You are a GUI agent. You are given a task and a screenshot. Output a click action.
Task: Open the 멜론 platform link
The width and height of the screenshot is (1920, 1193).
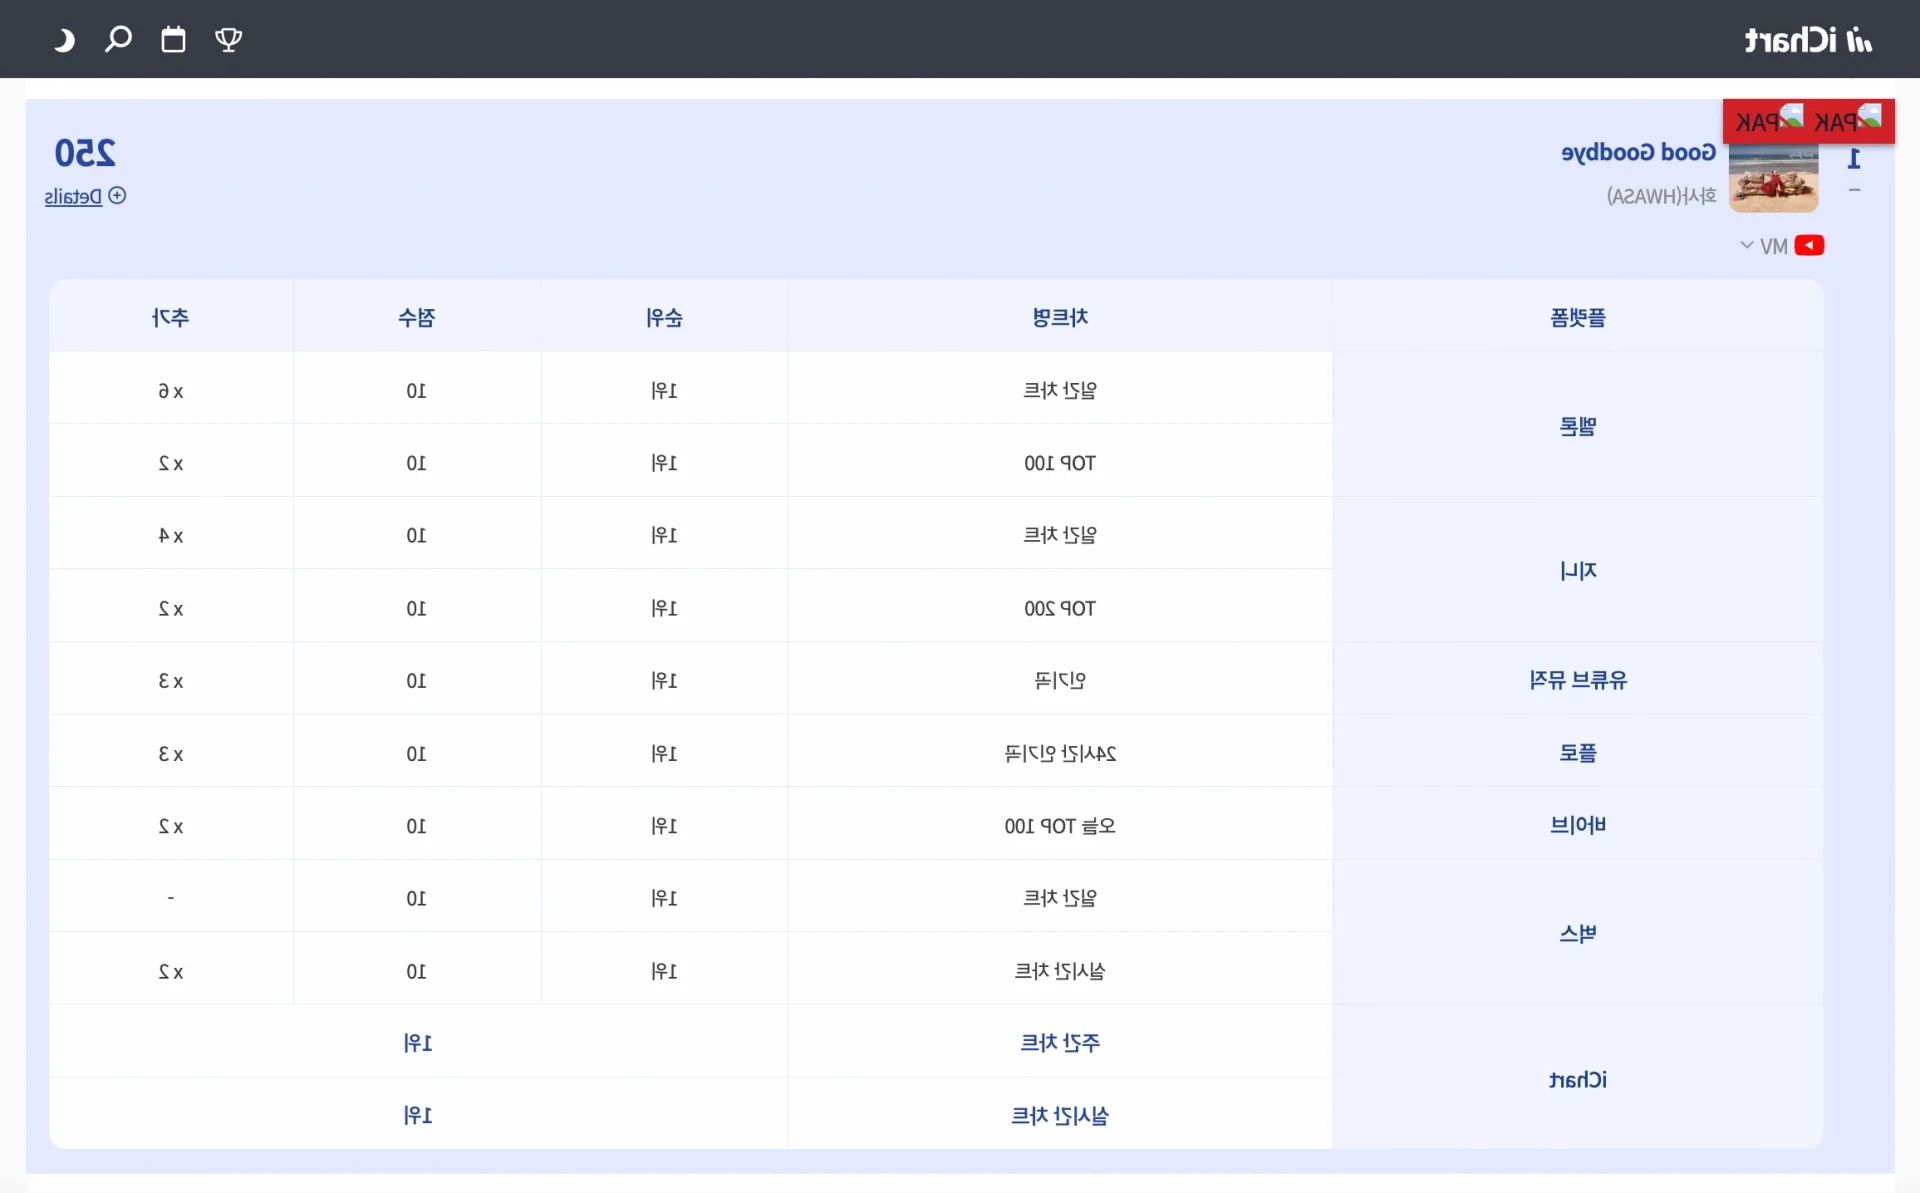pos(1578,427)
